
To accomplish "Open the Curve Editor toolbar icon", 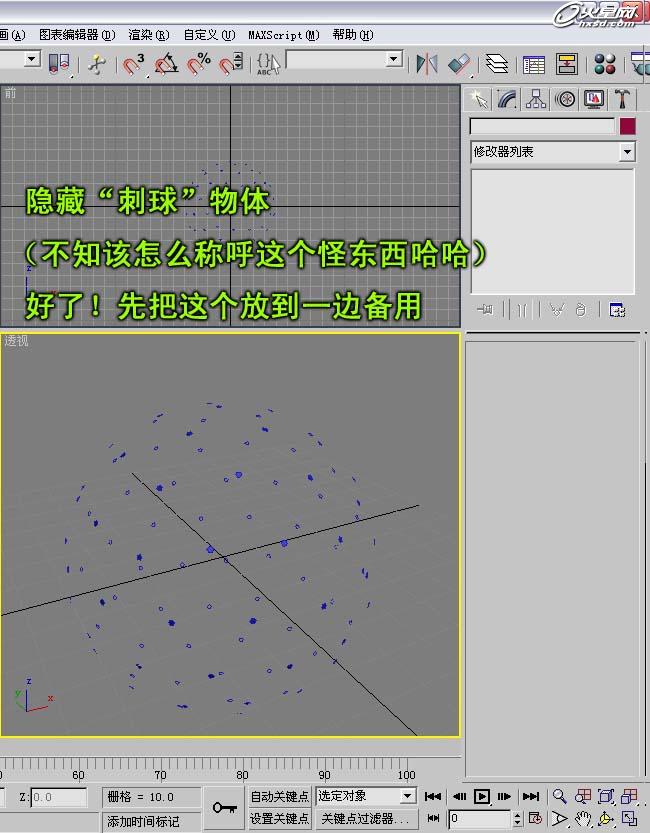I will pos(534,64).
